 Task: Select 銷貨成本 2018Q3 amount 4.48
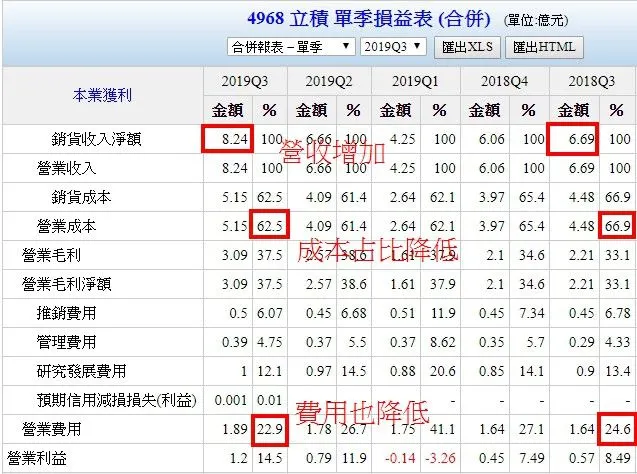coord(581,197)
